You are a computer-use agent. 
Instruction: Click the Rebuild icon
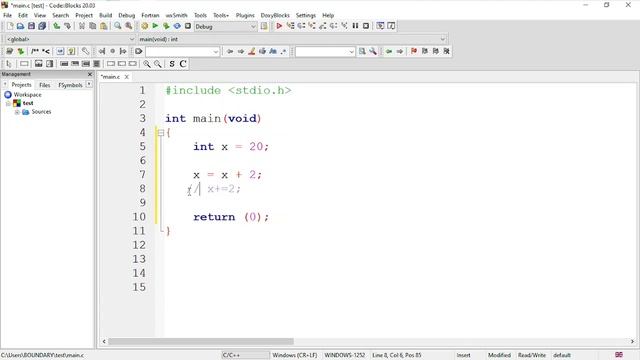click(177, 26)
